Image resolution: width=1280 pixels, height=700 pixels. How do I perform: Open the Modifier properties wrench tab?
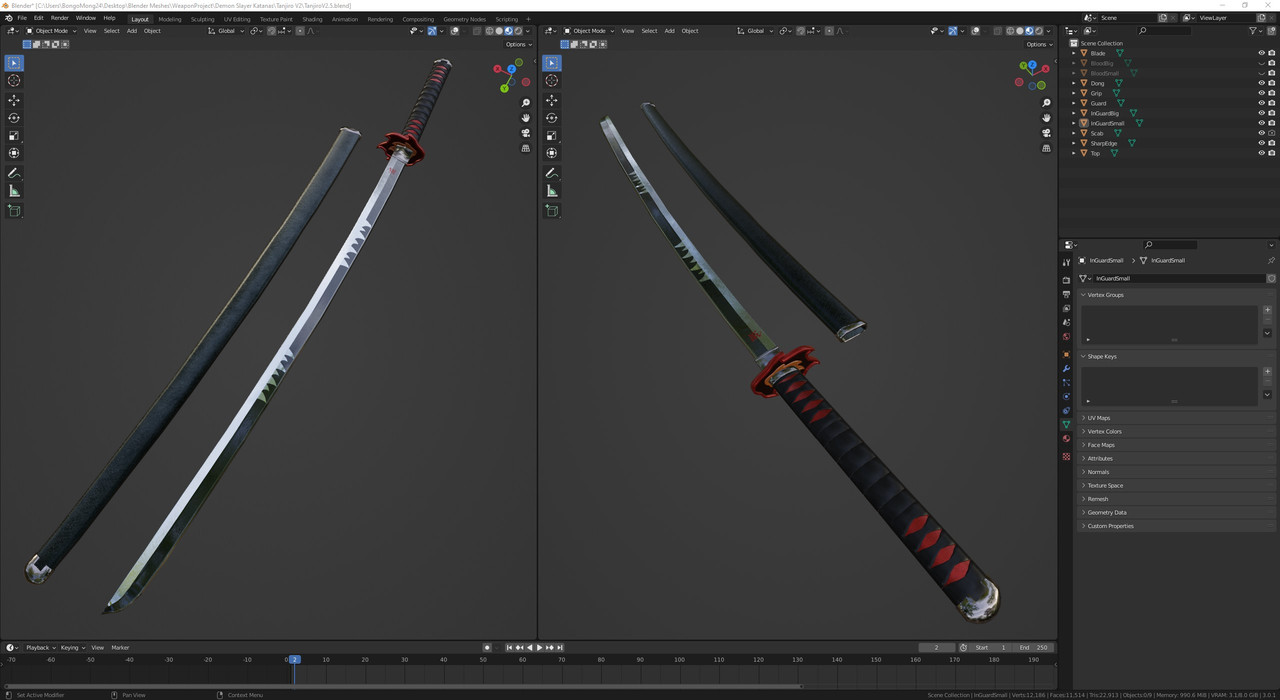tap(1066, 369)
